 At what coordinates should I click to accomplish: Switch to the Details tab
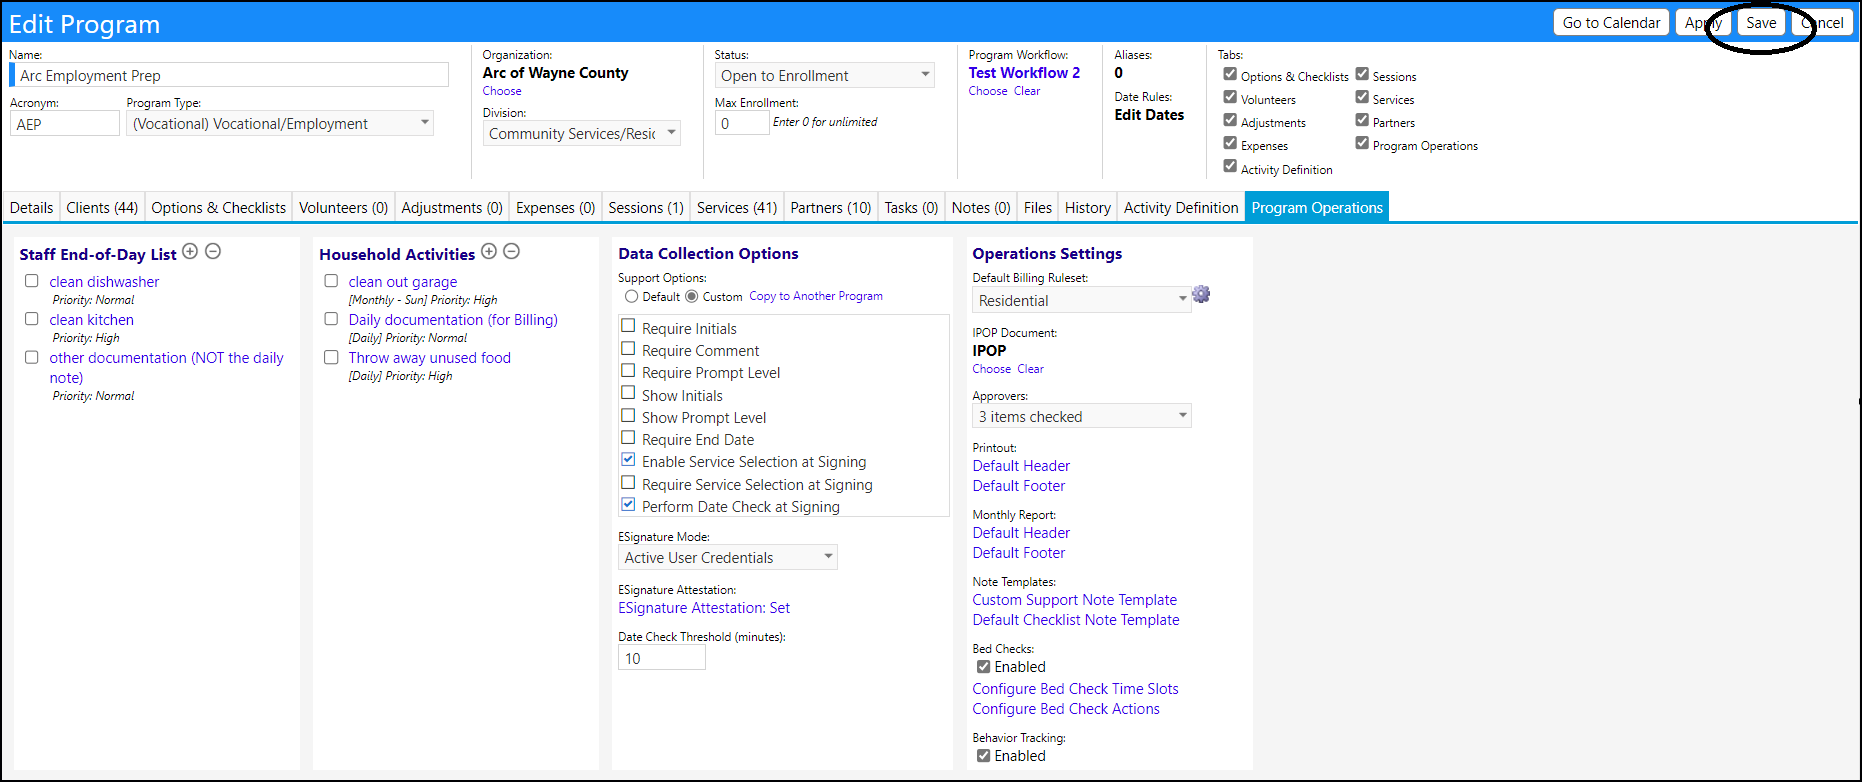coord(31,208)
